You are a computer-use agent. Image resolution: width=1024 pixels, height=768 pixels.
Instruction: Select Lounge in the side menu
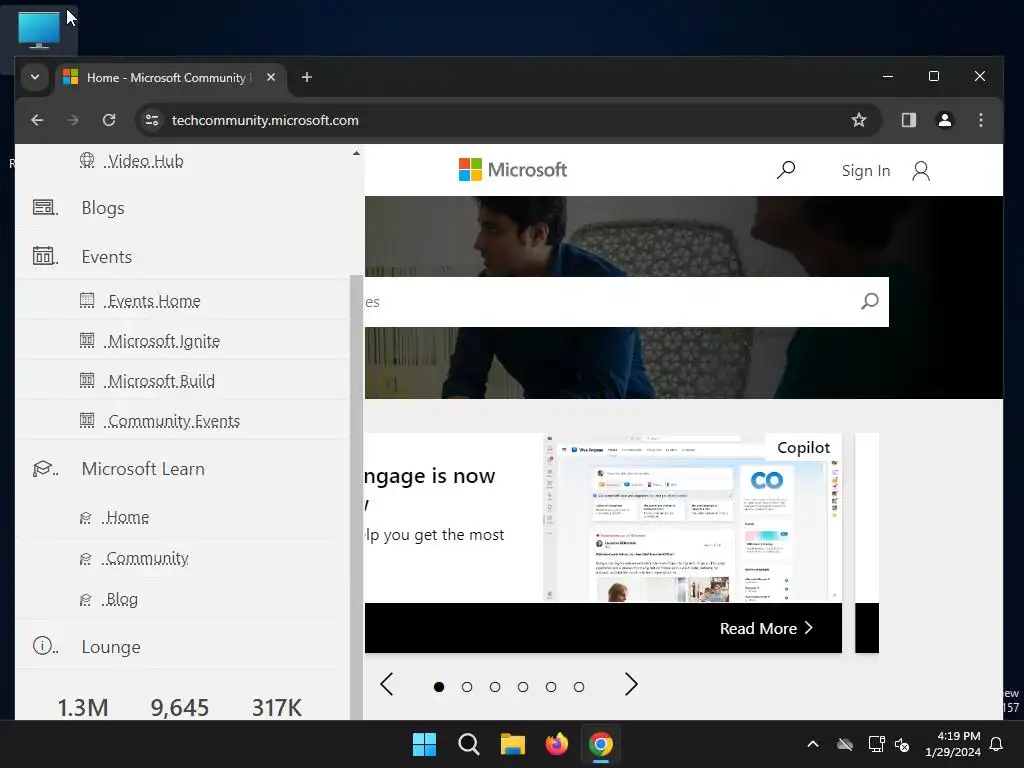pos(111,647)
